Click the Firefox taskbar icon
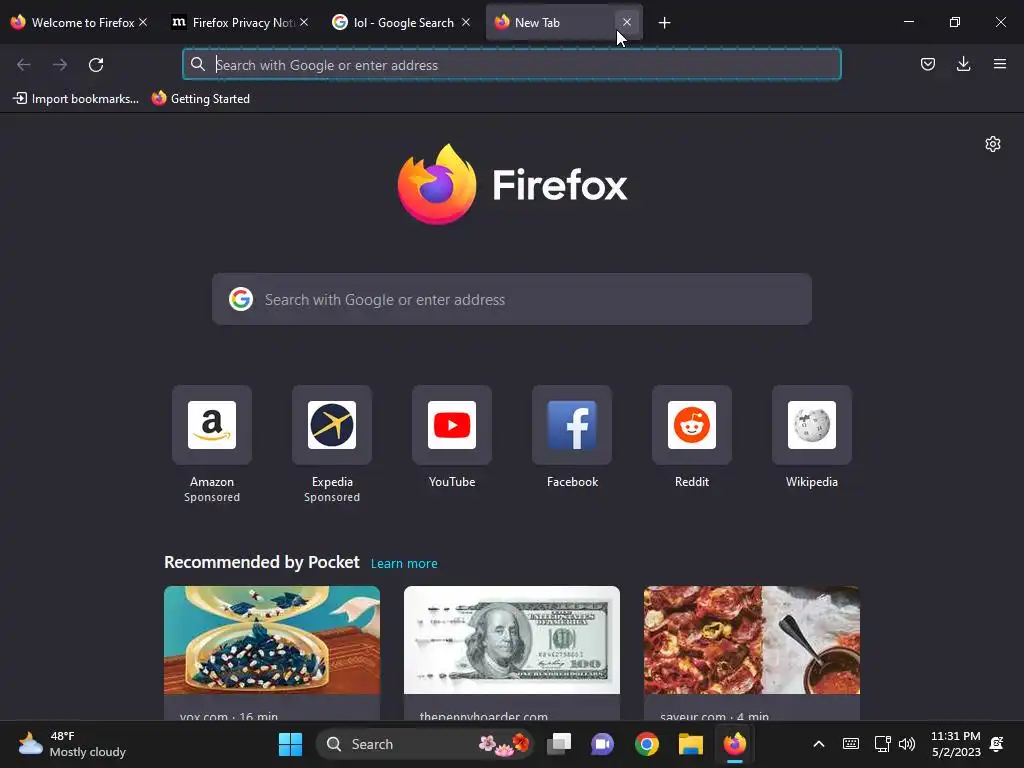Viewport: 1024px width, 768px height. click(735, 744)
